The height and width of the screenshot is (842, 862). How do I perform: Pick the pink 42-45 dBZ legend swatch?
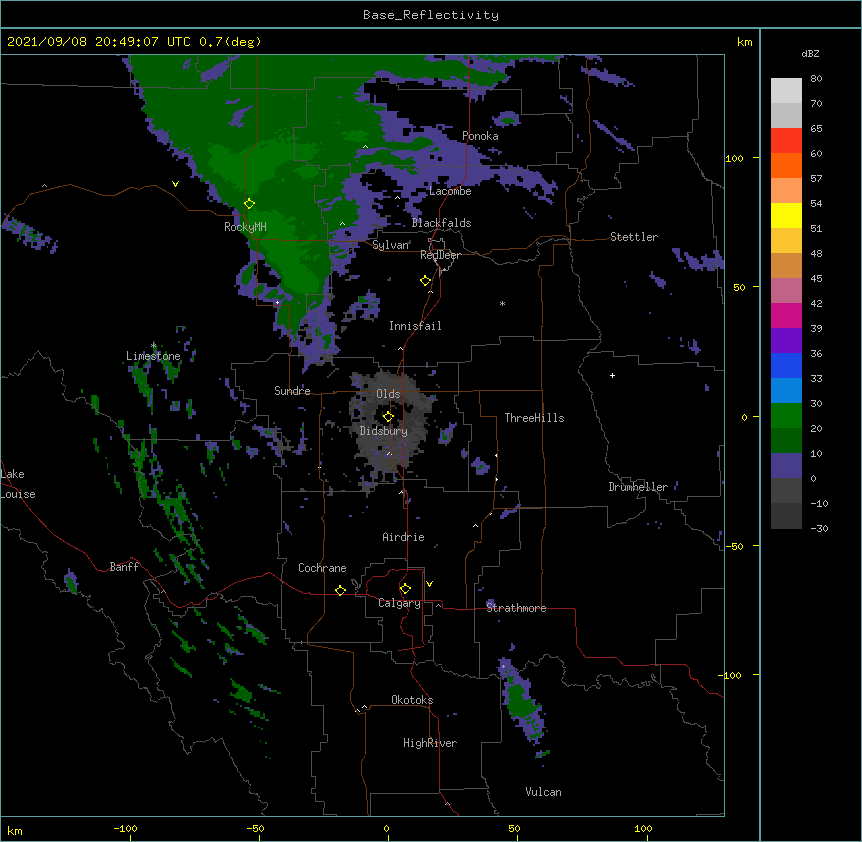click(x=786, y=290)
